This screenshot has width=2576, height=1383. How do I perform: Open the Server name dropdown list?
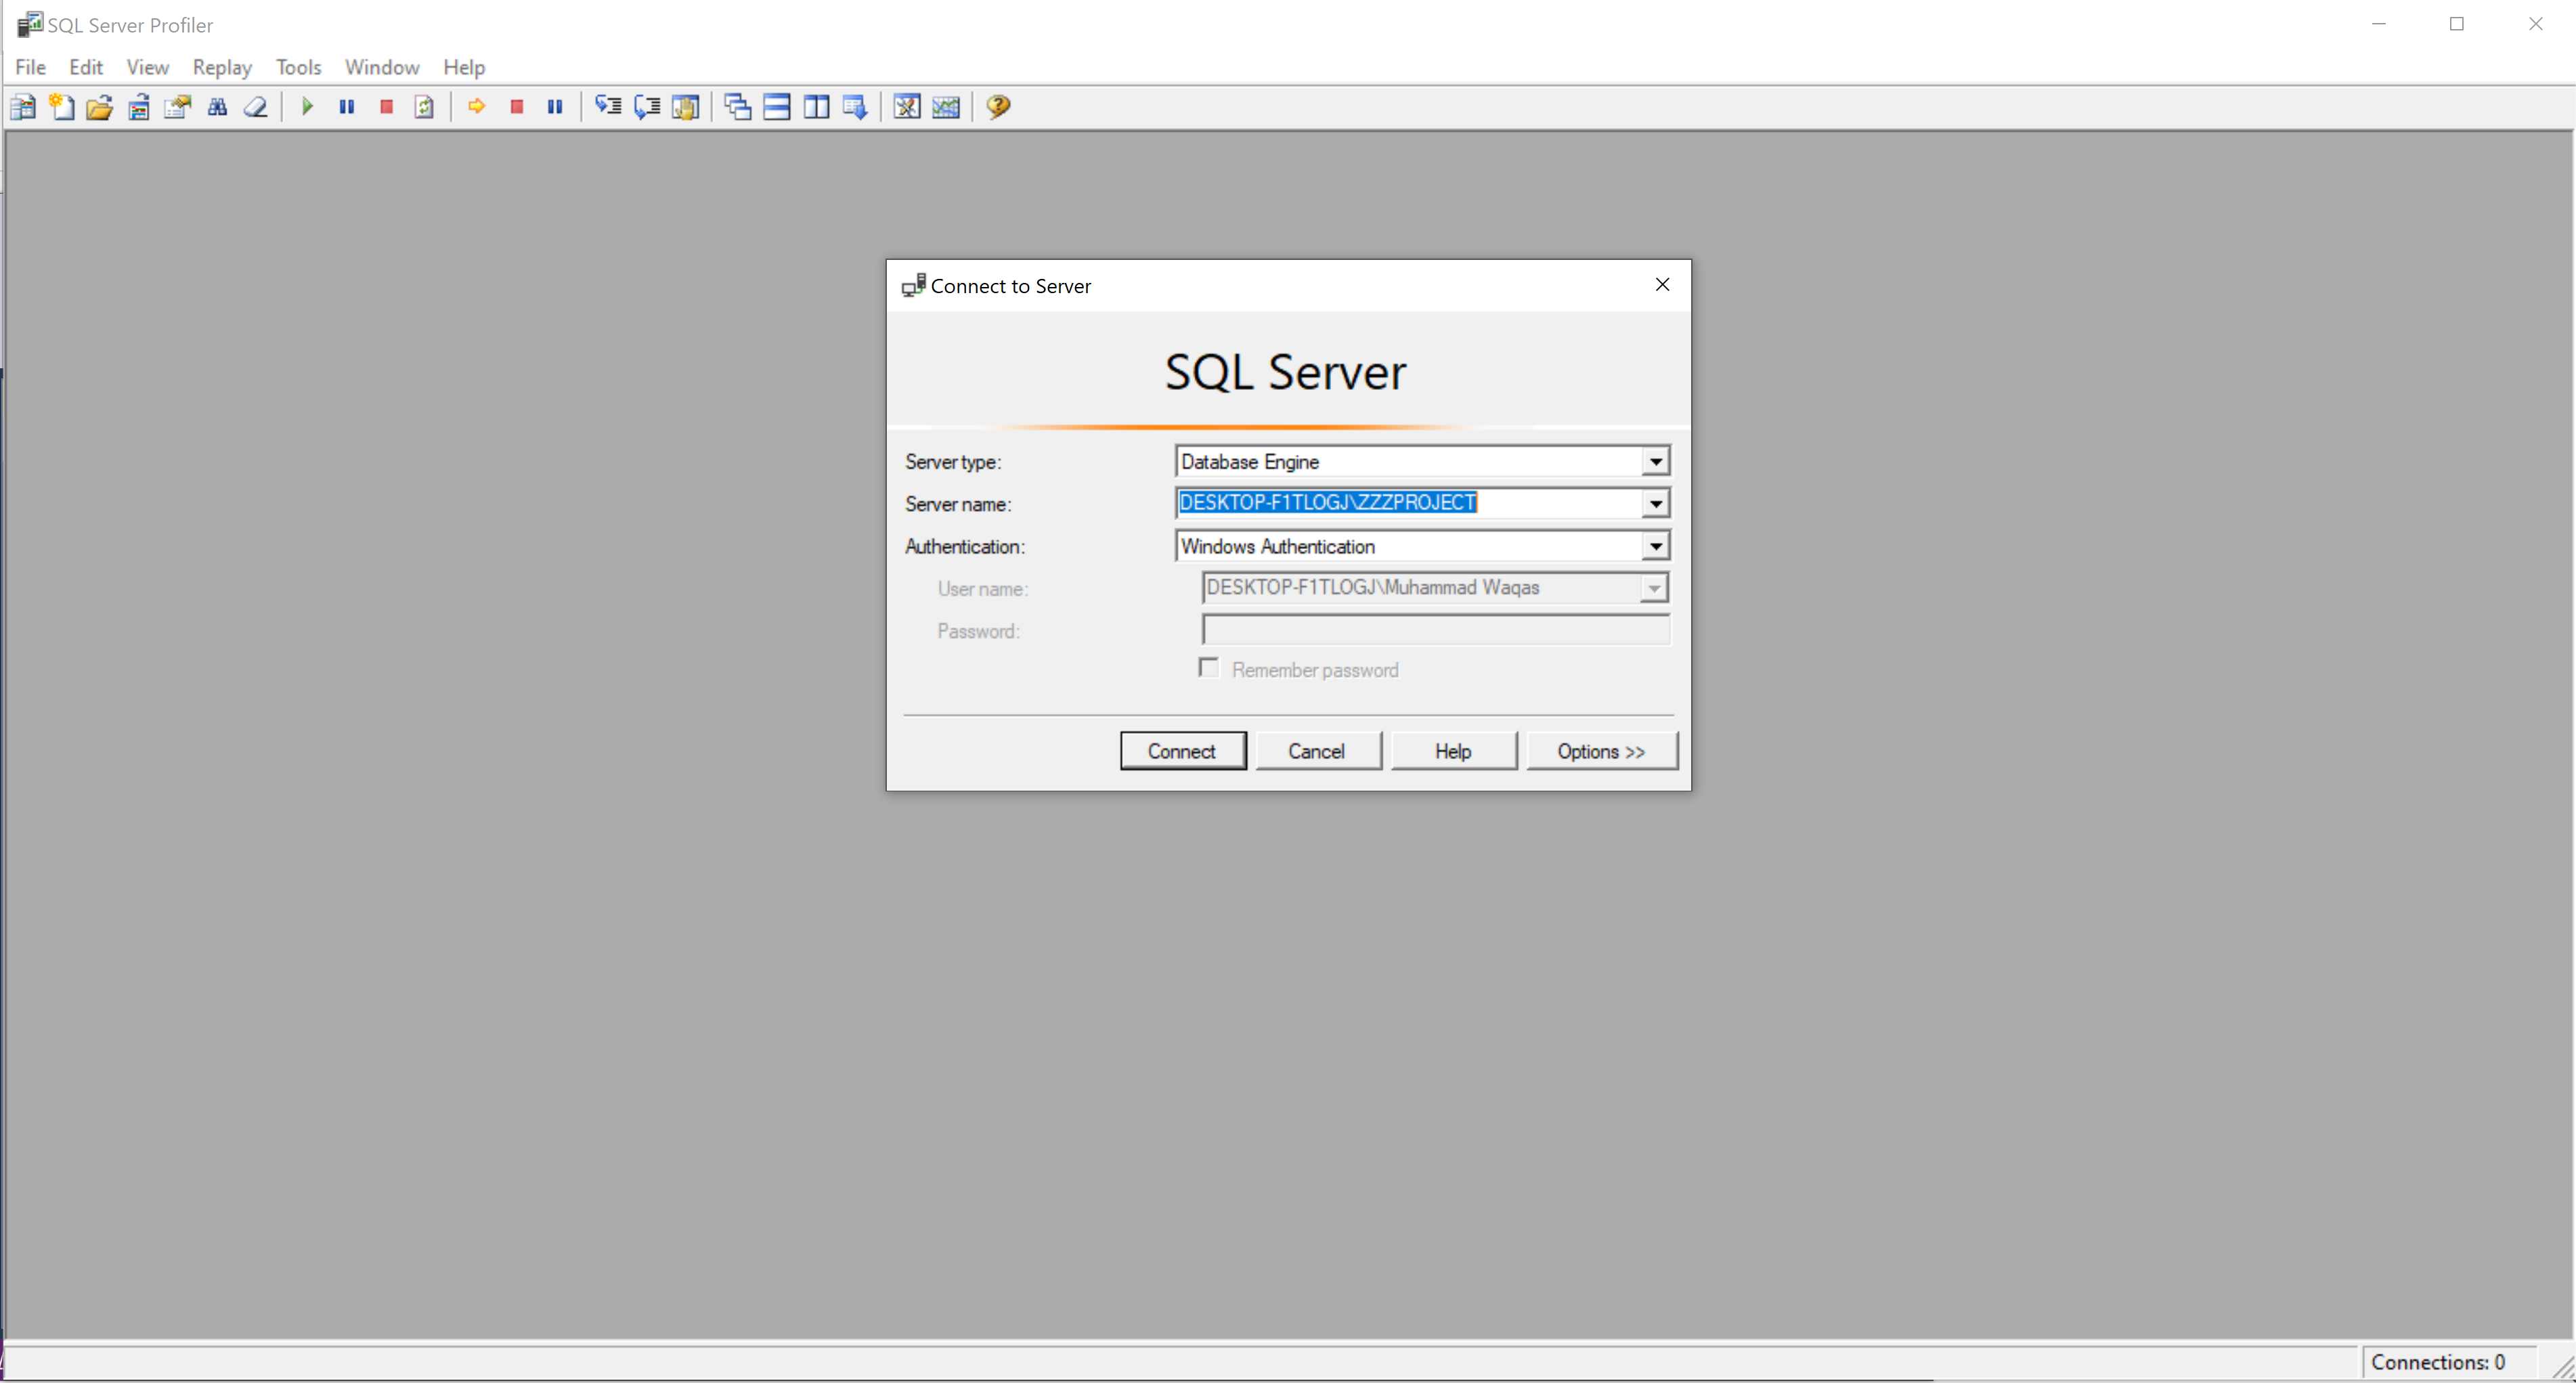[x=1655, y=503]
